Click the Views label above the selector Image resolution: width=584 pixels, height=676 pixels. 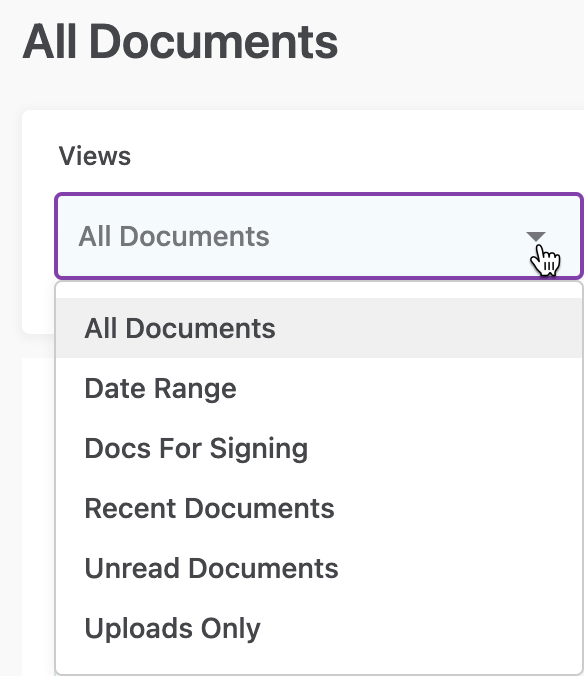coord(95,156)
